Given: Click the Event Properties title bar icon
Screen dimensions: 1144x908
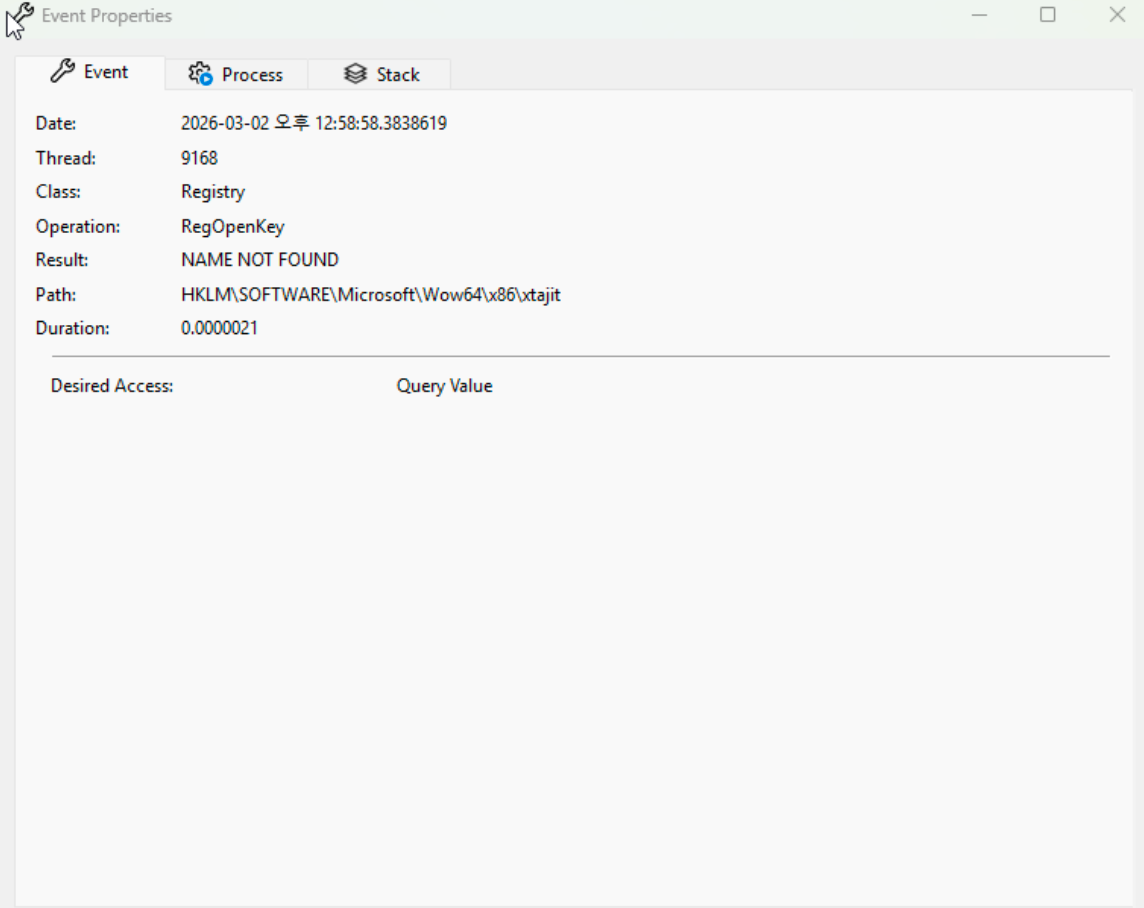Looking at the screenshot, I should [20, 17].
